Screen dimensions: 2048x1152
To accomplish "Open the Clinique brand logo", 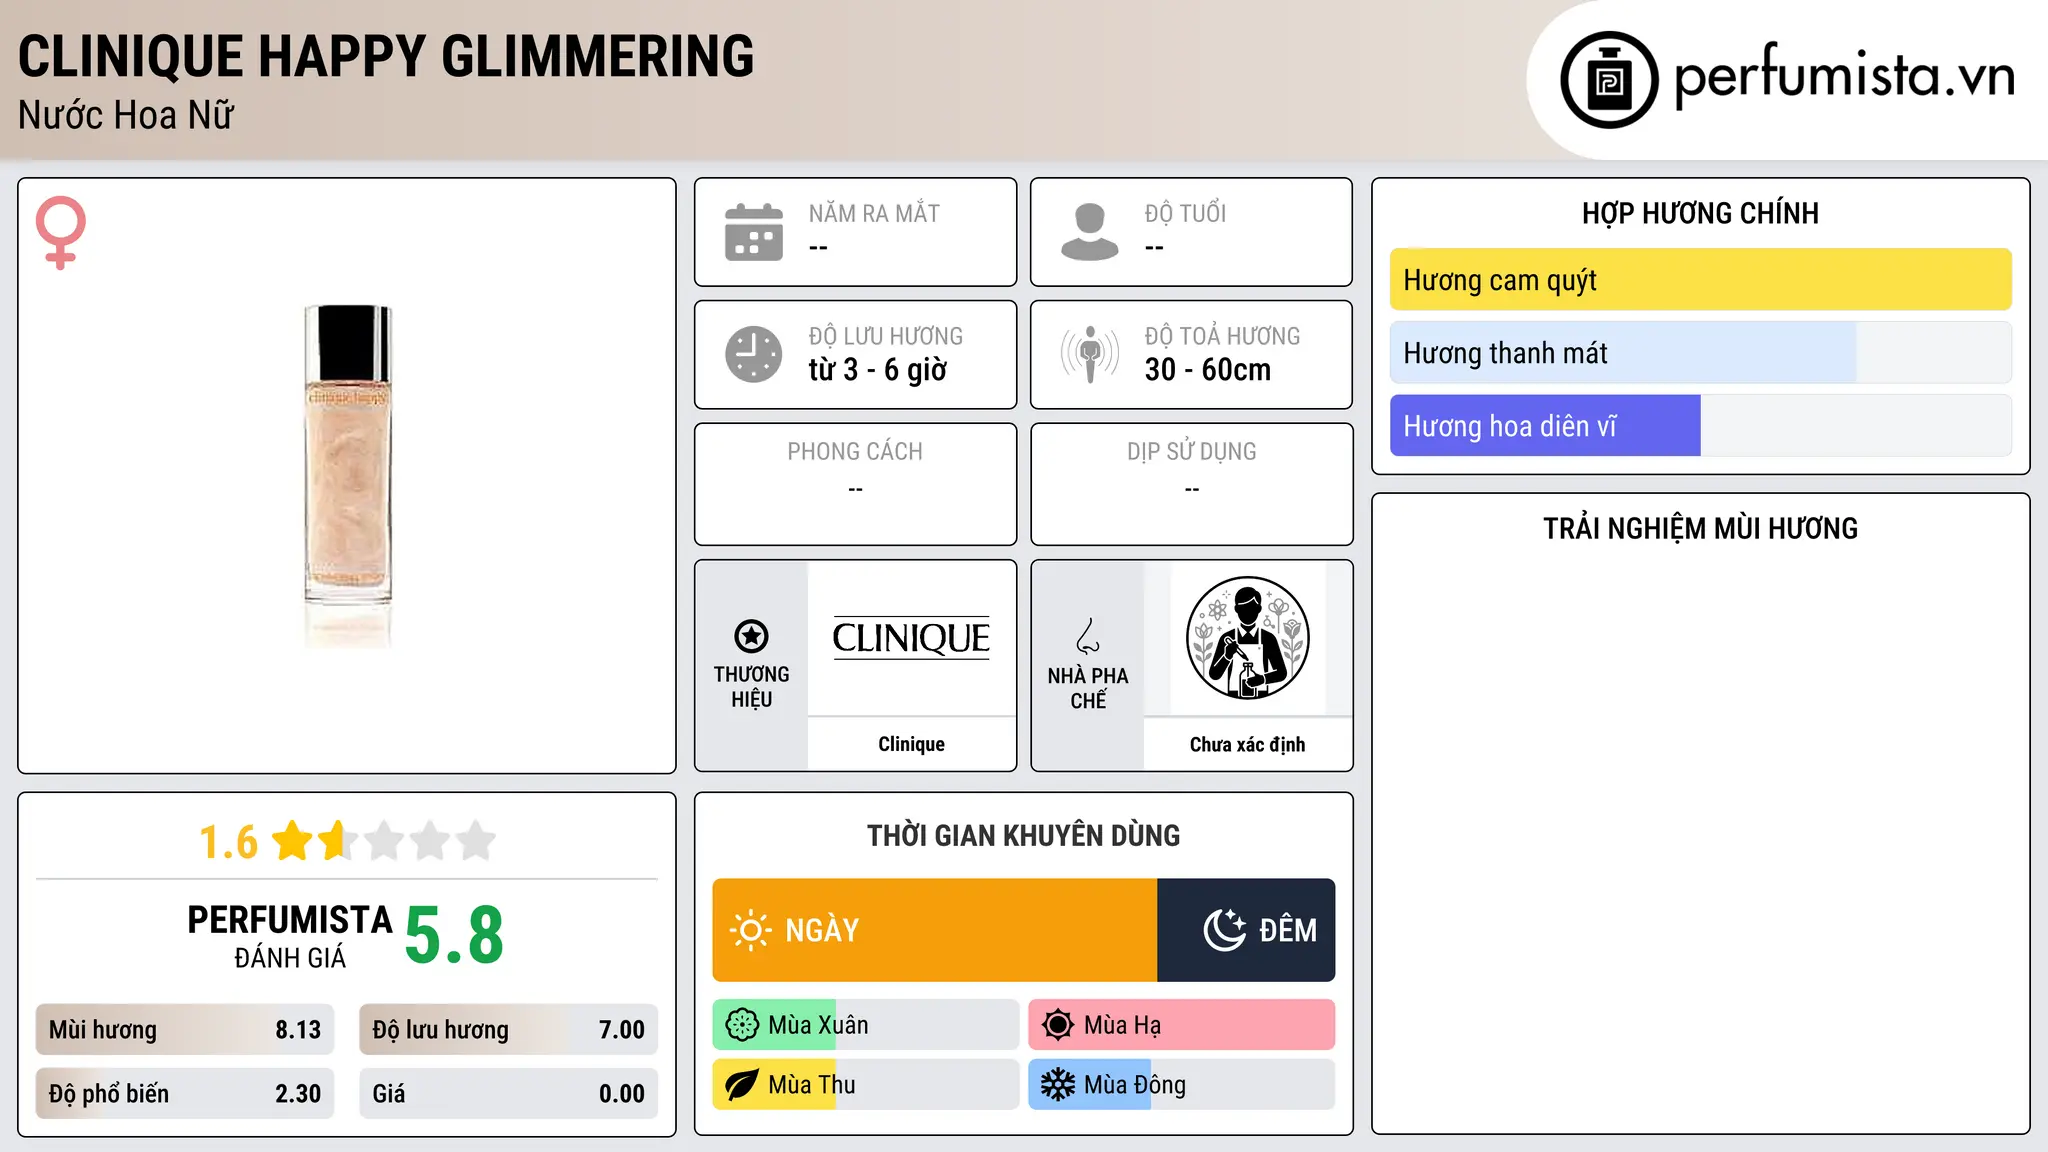I will (x=911, y=638).
